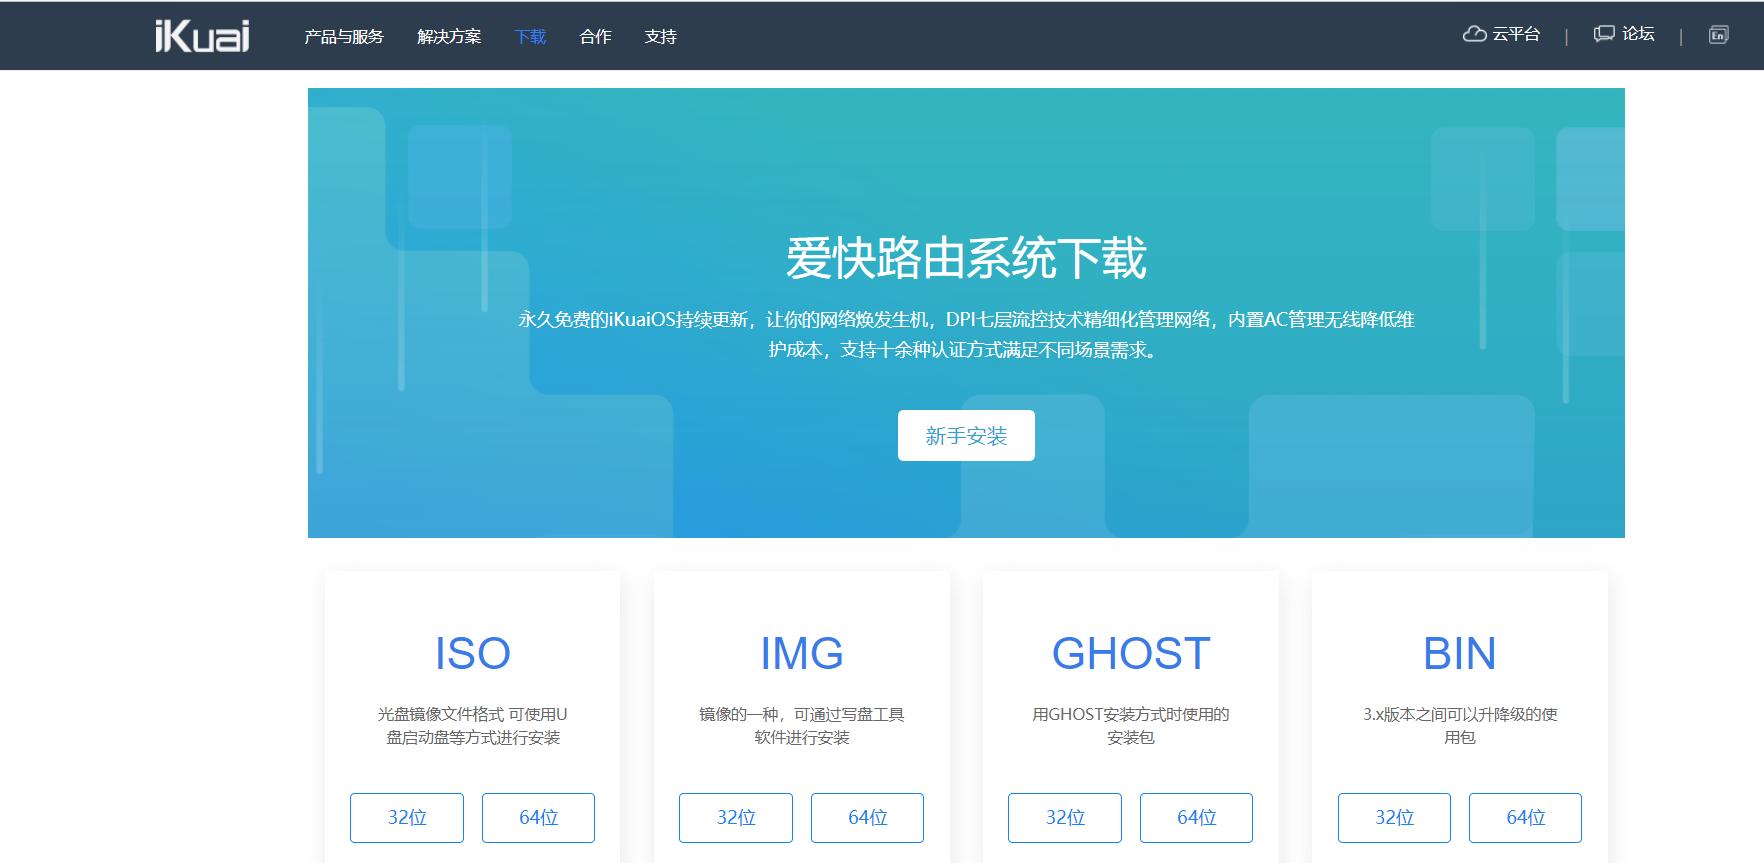Click the BIN description 3.x版本之间
Screen dimensions: 1764x863
tap(1460, 726)
